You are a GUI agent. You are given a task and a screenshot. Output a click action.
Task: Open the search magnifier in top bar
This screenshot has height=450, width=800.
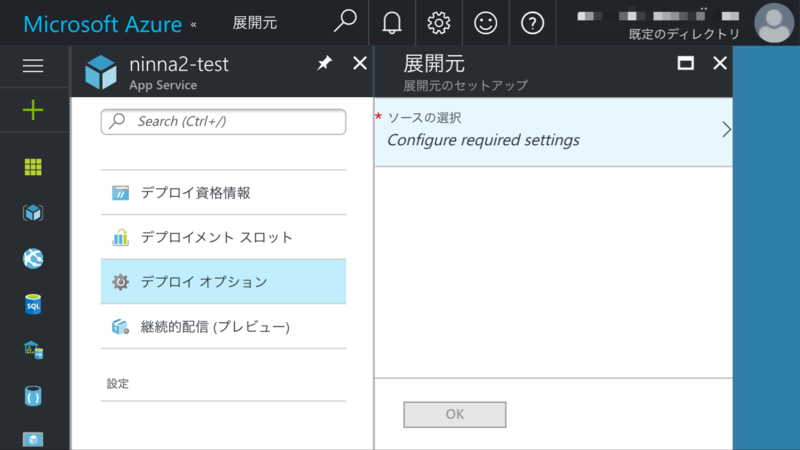point(345,21)
